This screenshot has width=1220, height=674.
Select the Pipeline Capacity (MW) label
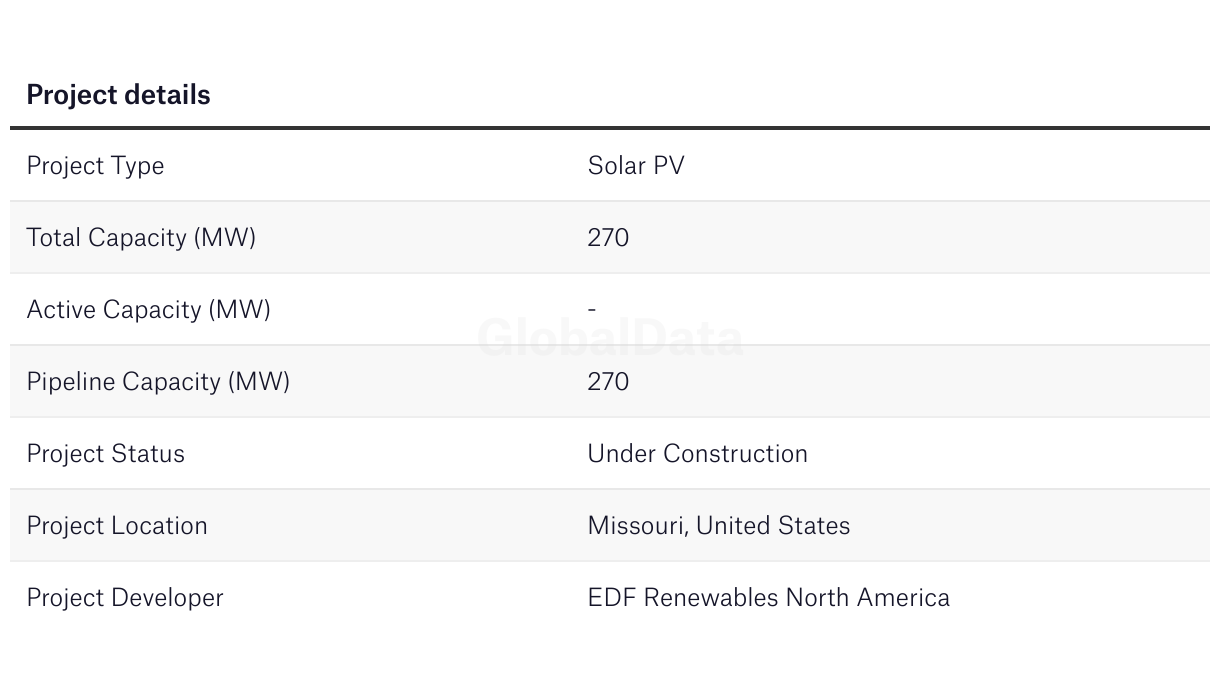tap(158, 382)
